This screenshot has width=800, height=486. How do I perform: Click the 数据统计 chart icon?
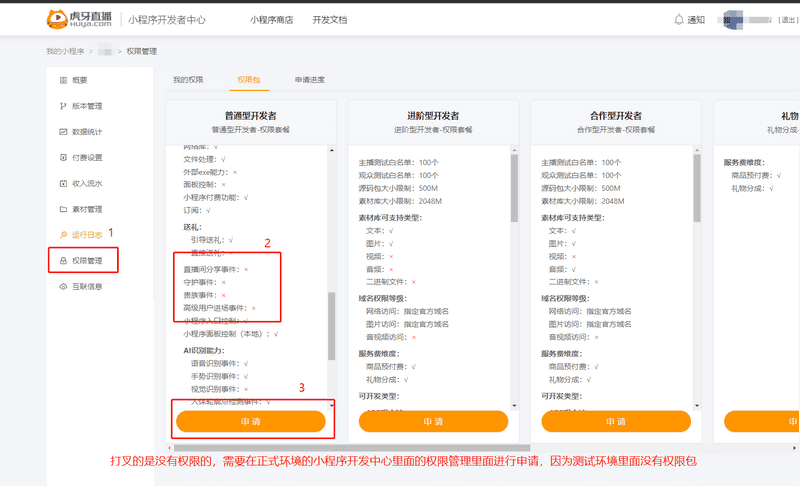[63, 132]
